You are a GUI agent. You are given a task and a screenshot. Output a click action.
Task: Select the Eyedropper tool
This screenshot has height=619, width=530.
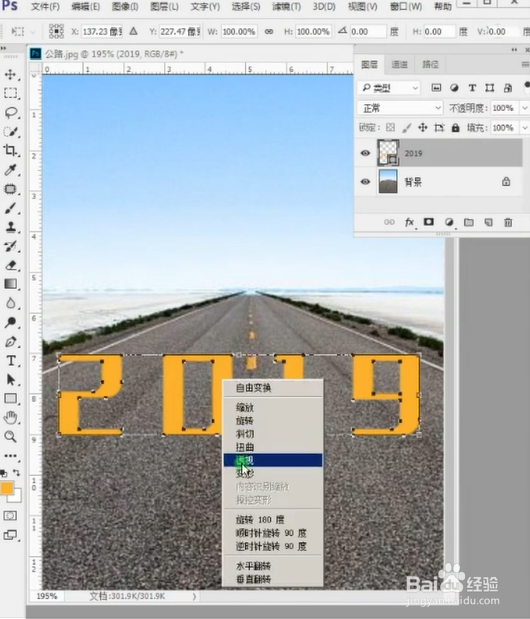point(11,170)
